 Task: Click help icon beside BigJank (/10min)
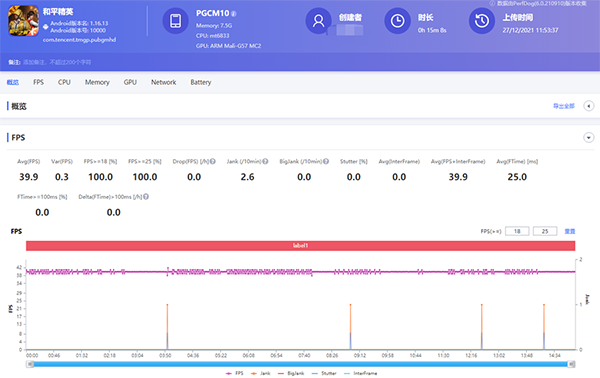point(326,161)
